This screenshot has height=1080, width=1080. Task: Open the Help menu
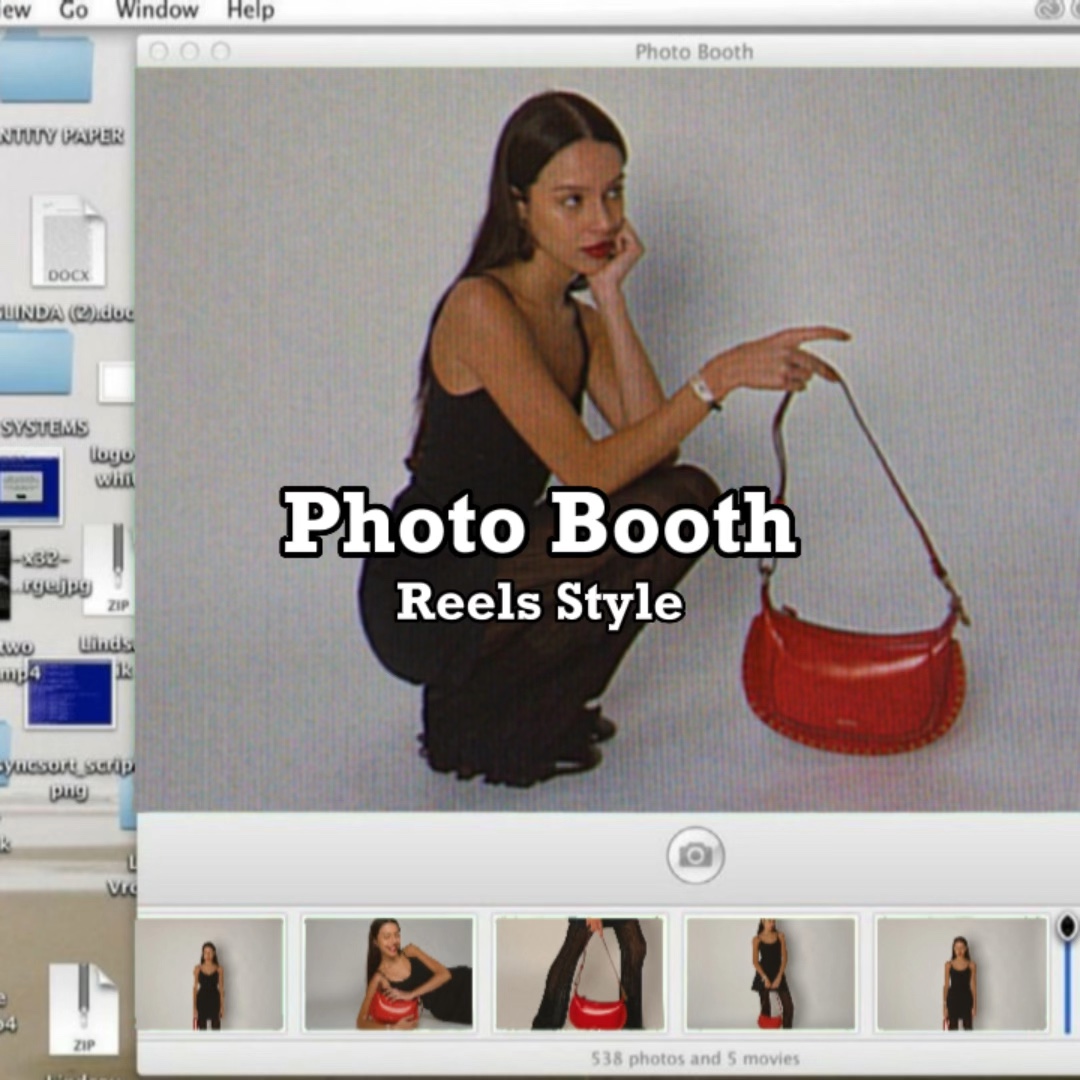249,11
